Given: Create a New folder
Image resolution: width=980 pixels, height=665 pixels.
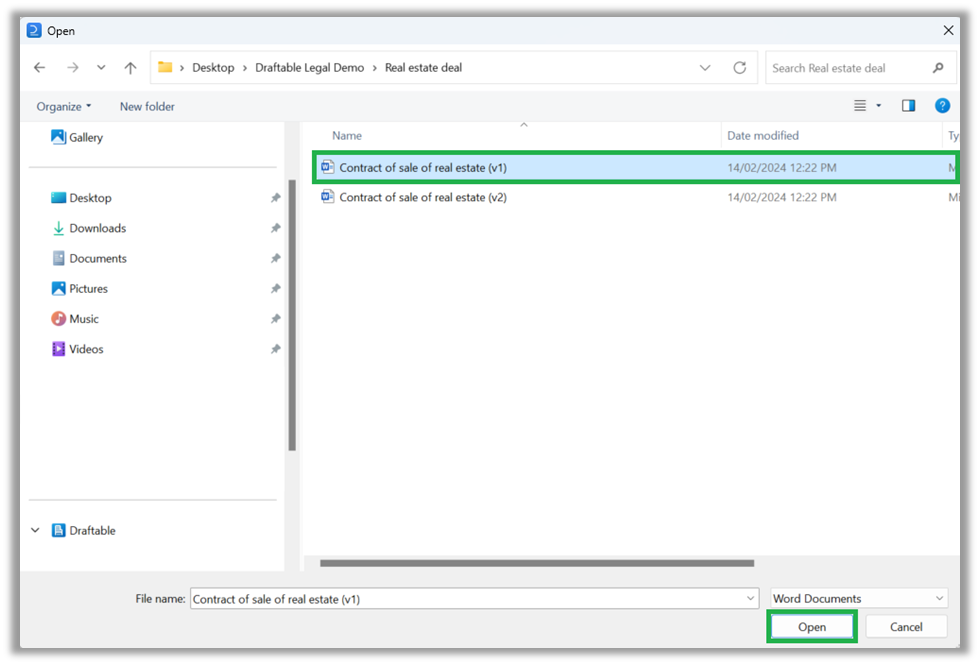Looking at the screenshot, I should [x=146, y=105].
